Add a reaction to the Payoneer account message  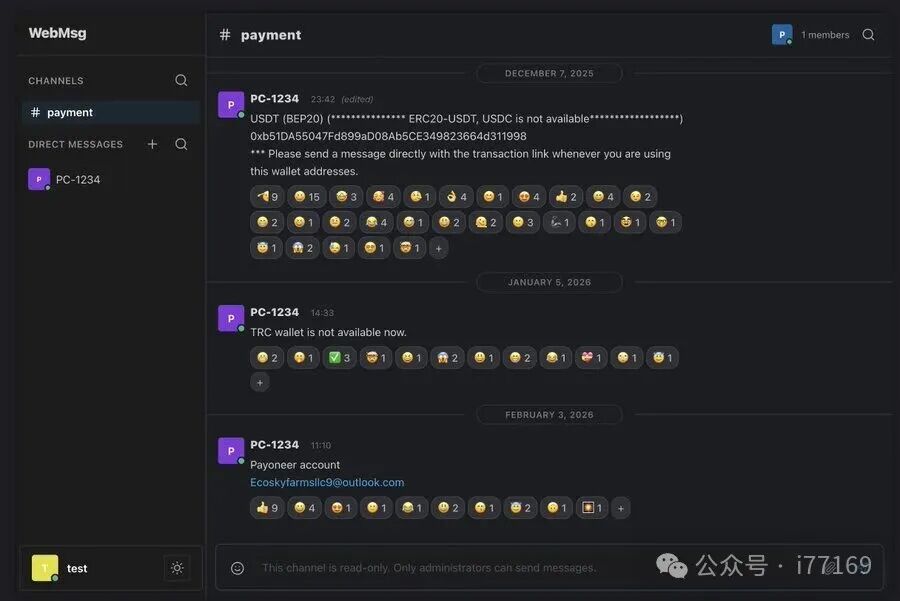pyautogui.click(x=620, y=509)
